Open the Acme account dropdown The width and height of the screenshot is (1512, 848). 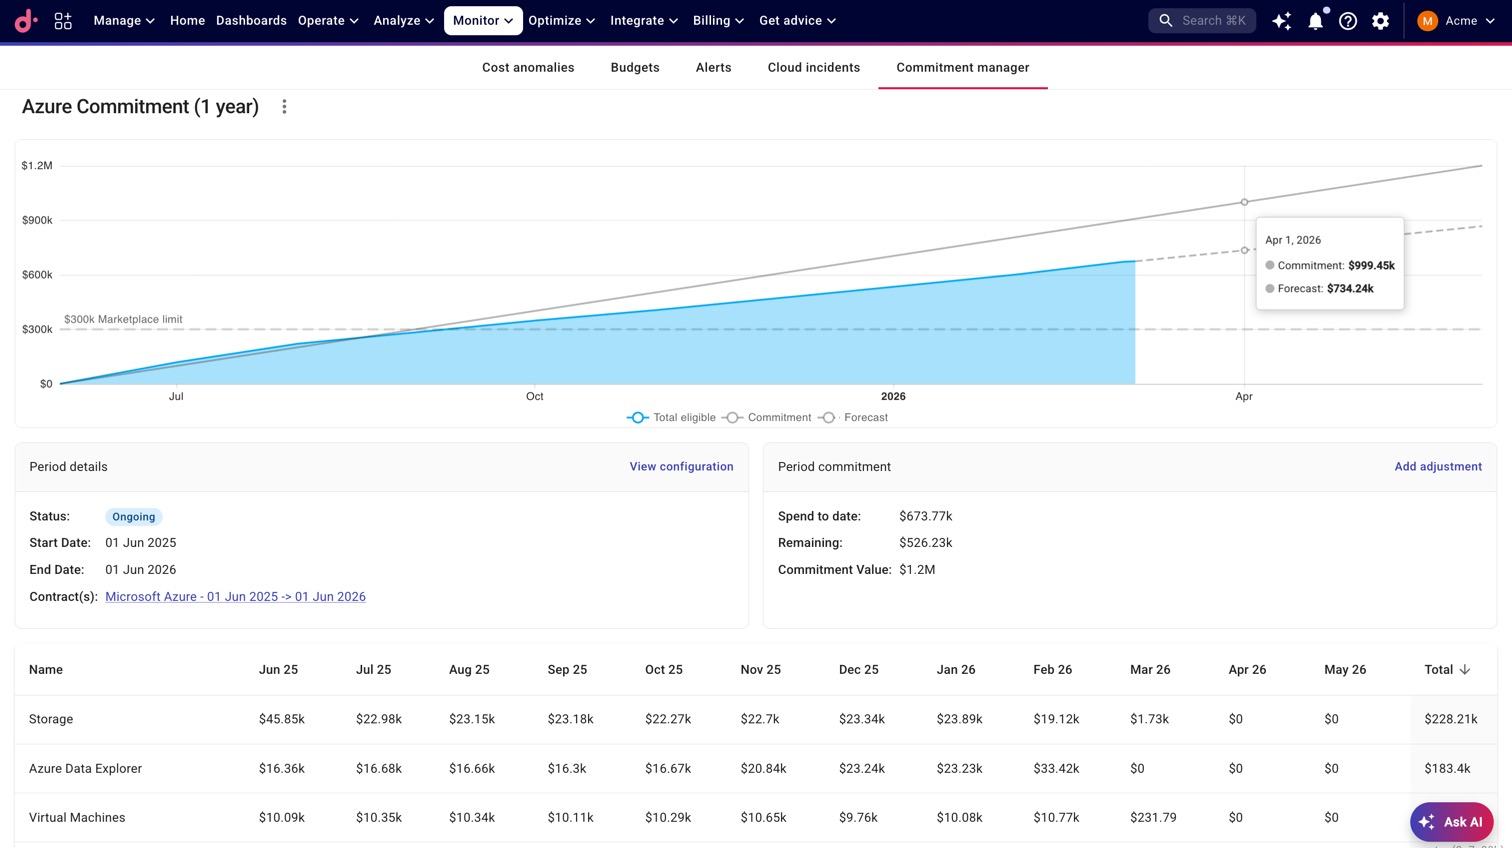point(1456,20)
